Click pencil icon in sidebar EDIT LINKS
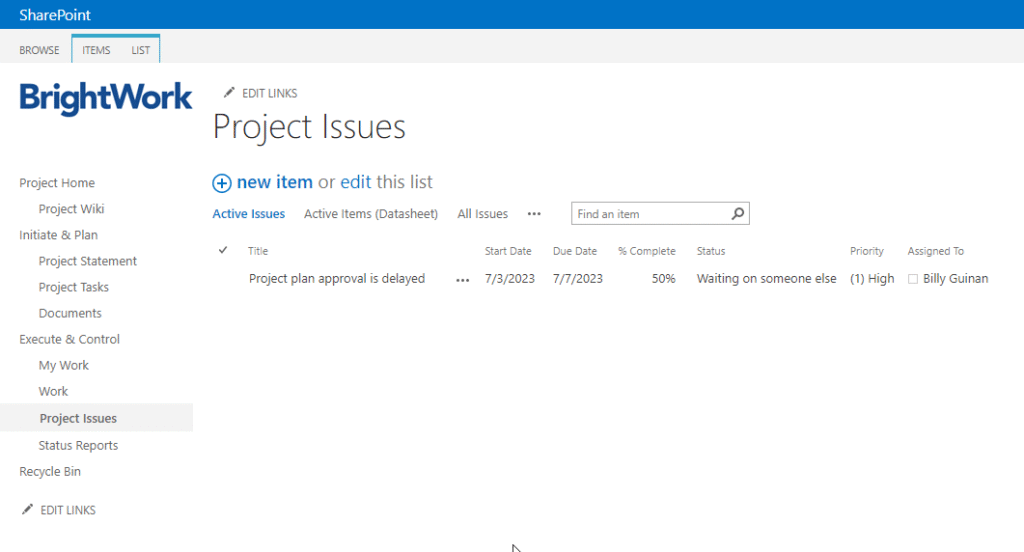Screen dimensions: 1024x552 [27, 510]
